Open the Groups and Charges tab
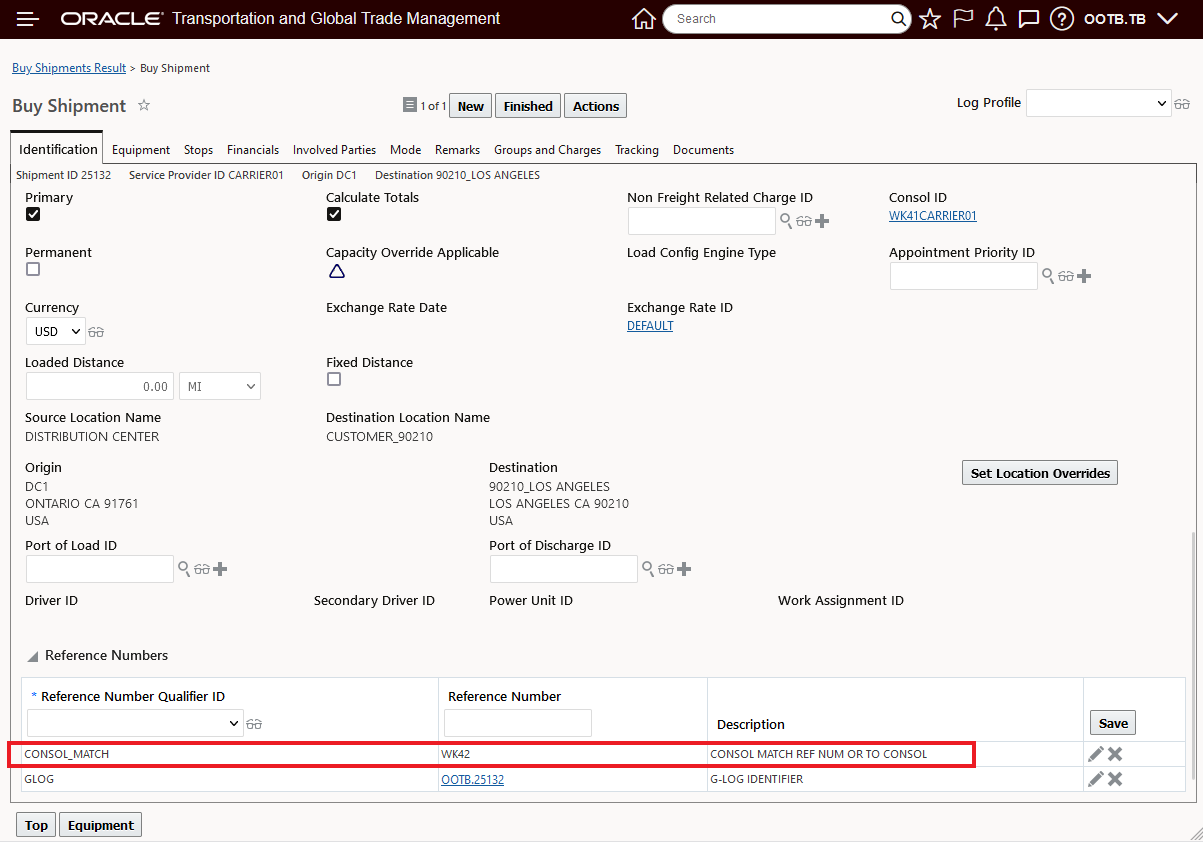The height and width of the screenshot is (842, 1203). point(548,150)
